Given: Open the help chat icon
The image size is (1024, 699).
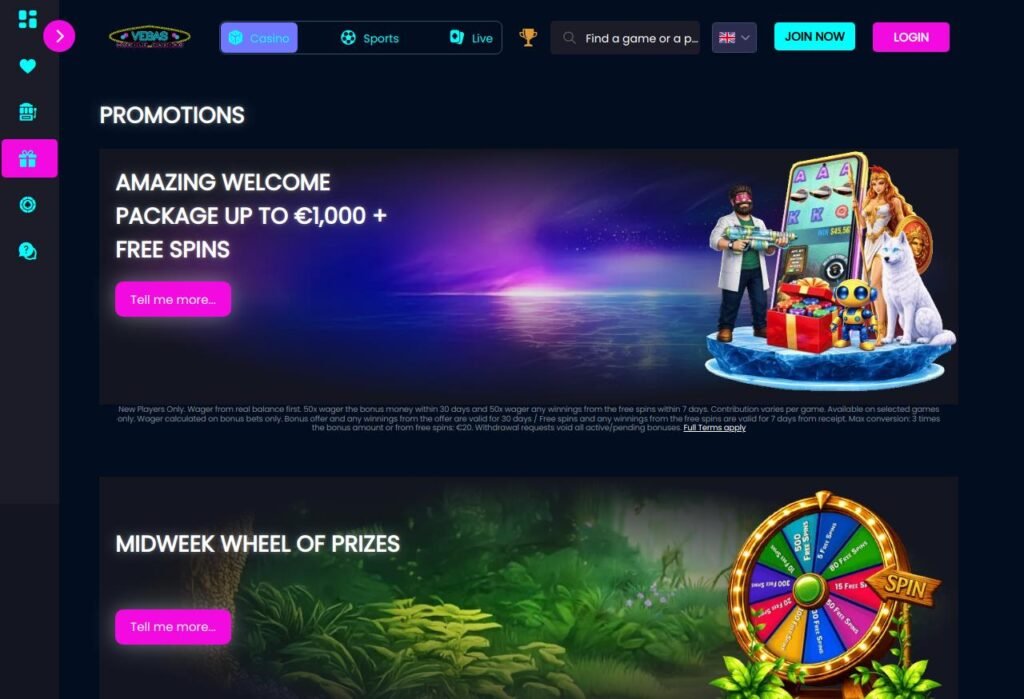Looking at the screenshot, I should (x=27, y=252).
